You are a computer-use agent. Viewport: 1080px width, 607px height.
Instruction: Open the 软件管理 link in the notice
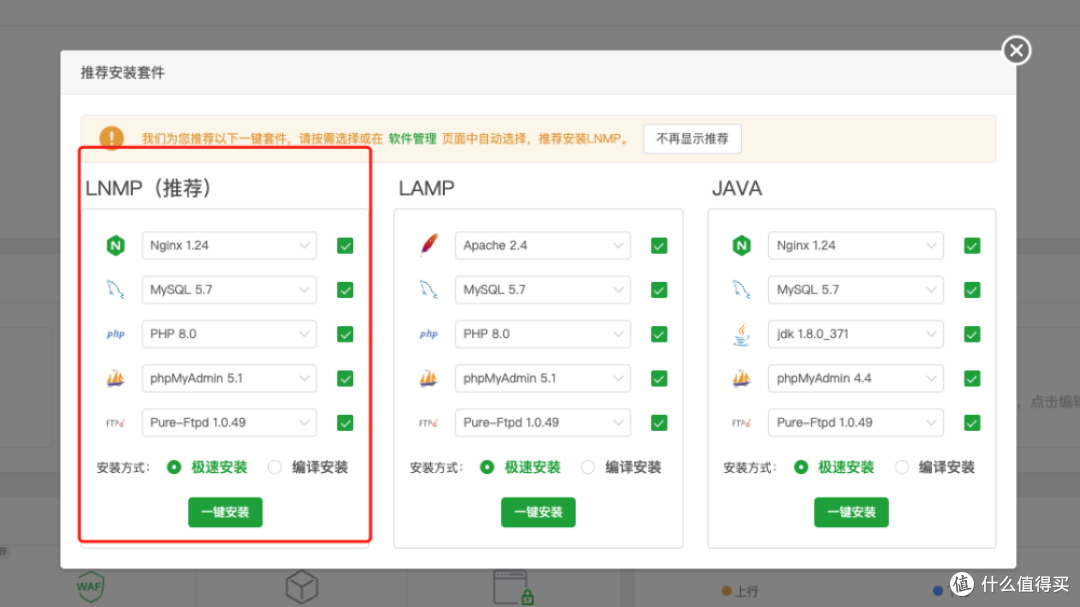click(x=412, y=139)
